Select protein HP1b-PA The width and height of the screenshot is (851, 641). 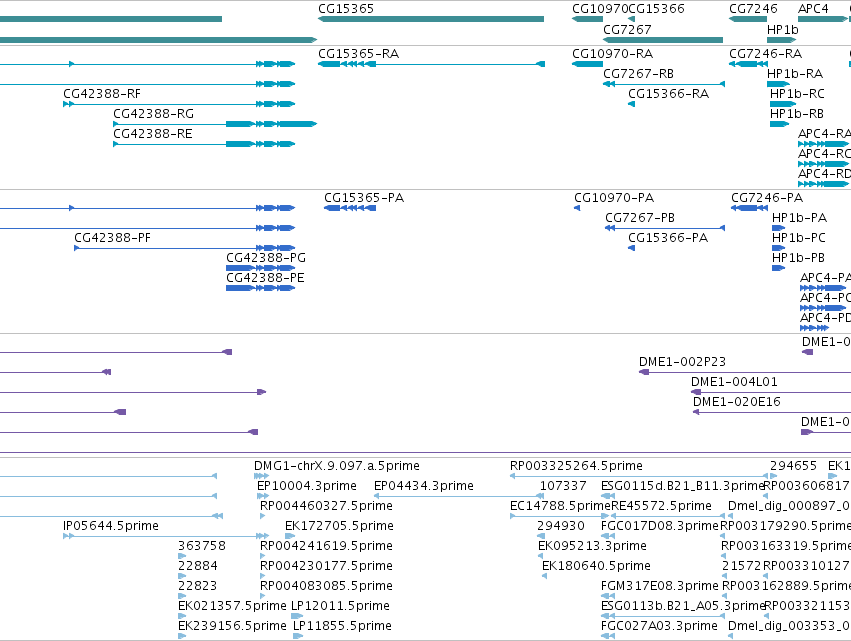coord(778,228)
